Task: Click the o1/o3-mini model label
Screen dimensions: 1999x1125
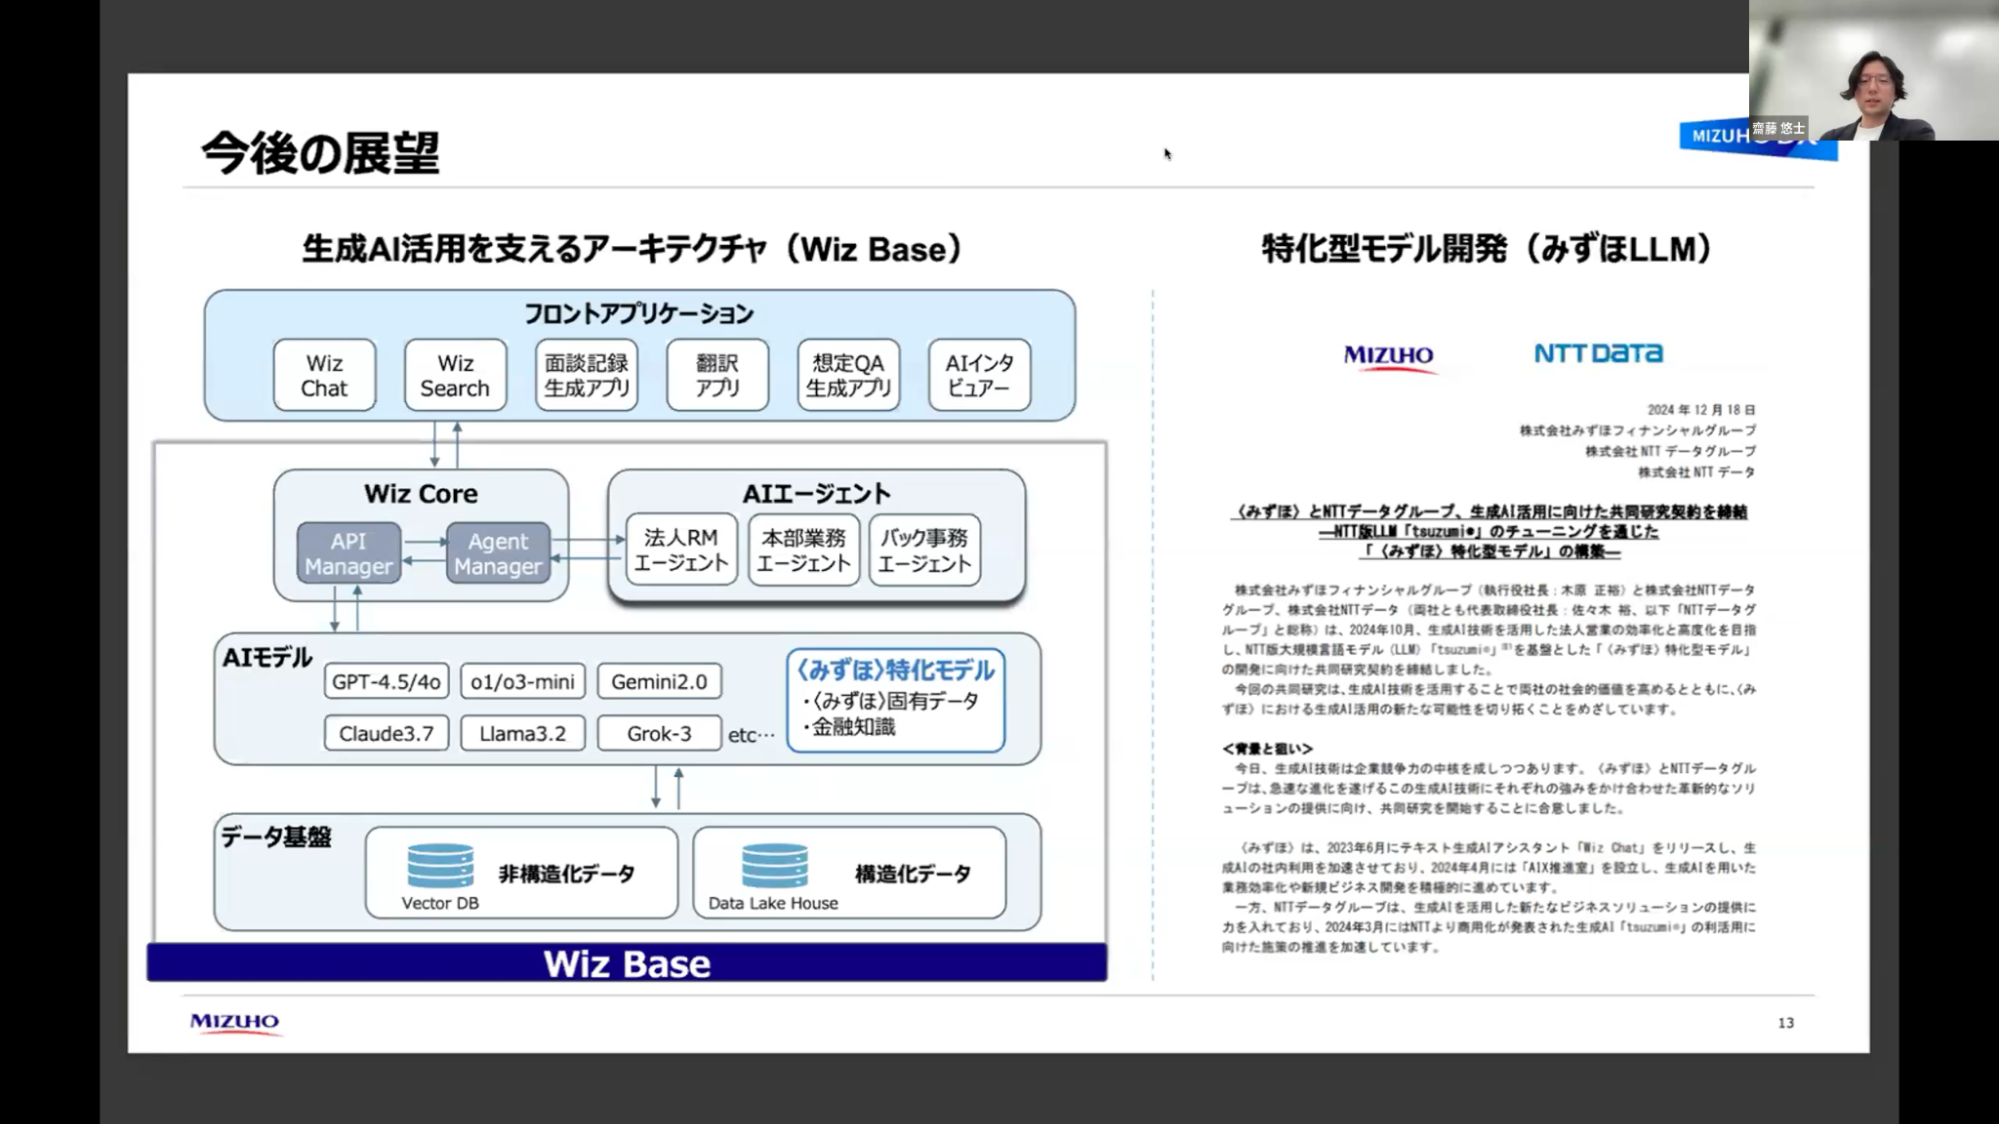Action: pyautogui.click(x=522, y=682)
